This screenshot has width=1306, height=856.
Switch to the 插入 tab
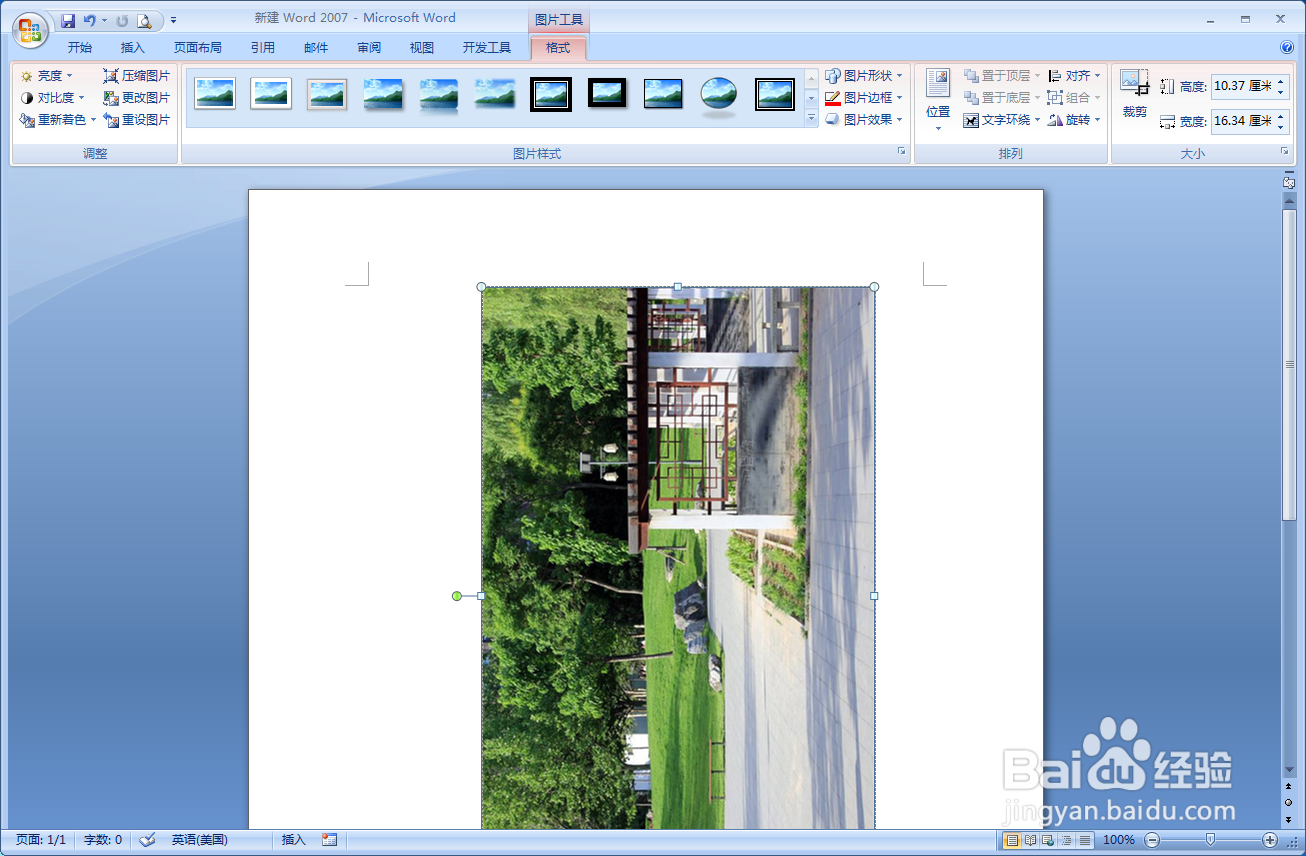[132, 47]
